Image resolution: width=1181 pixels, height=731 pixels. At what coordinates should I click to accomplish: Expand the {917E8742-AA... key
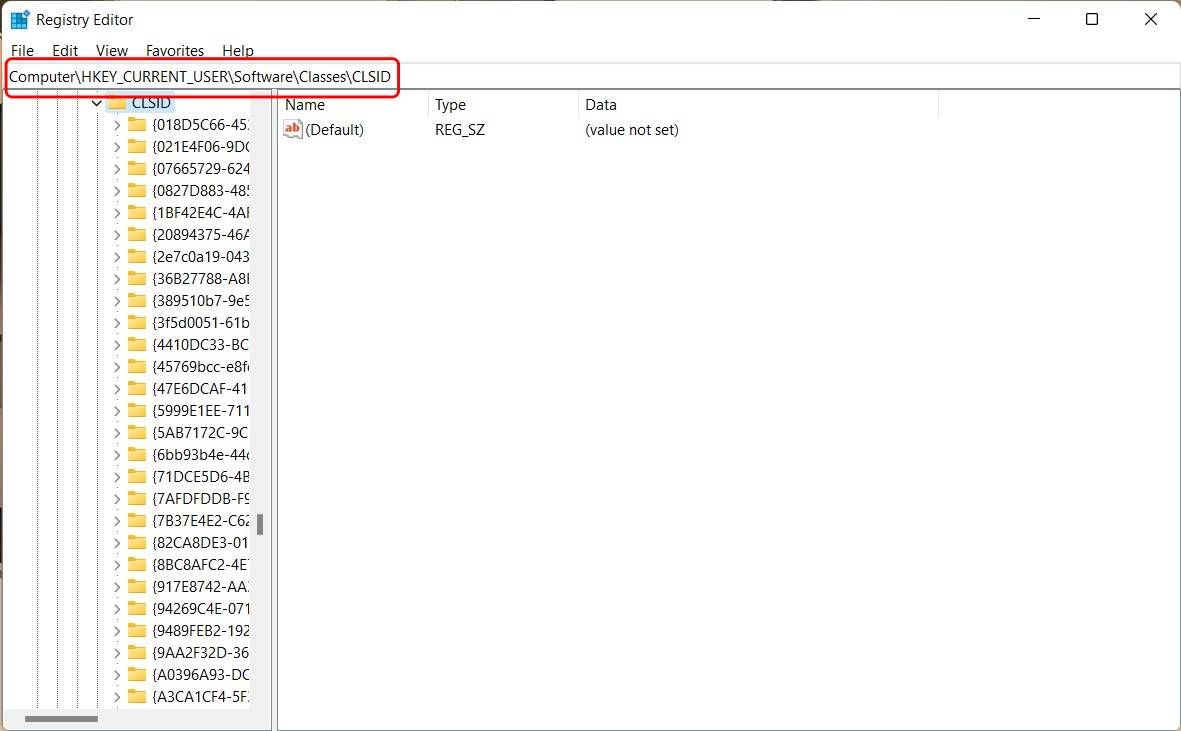(x=117, y=586)
